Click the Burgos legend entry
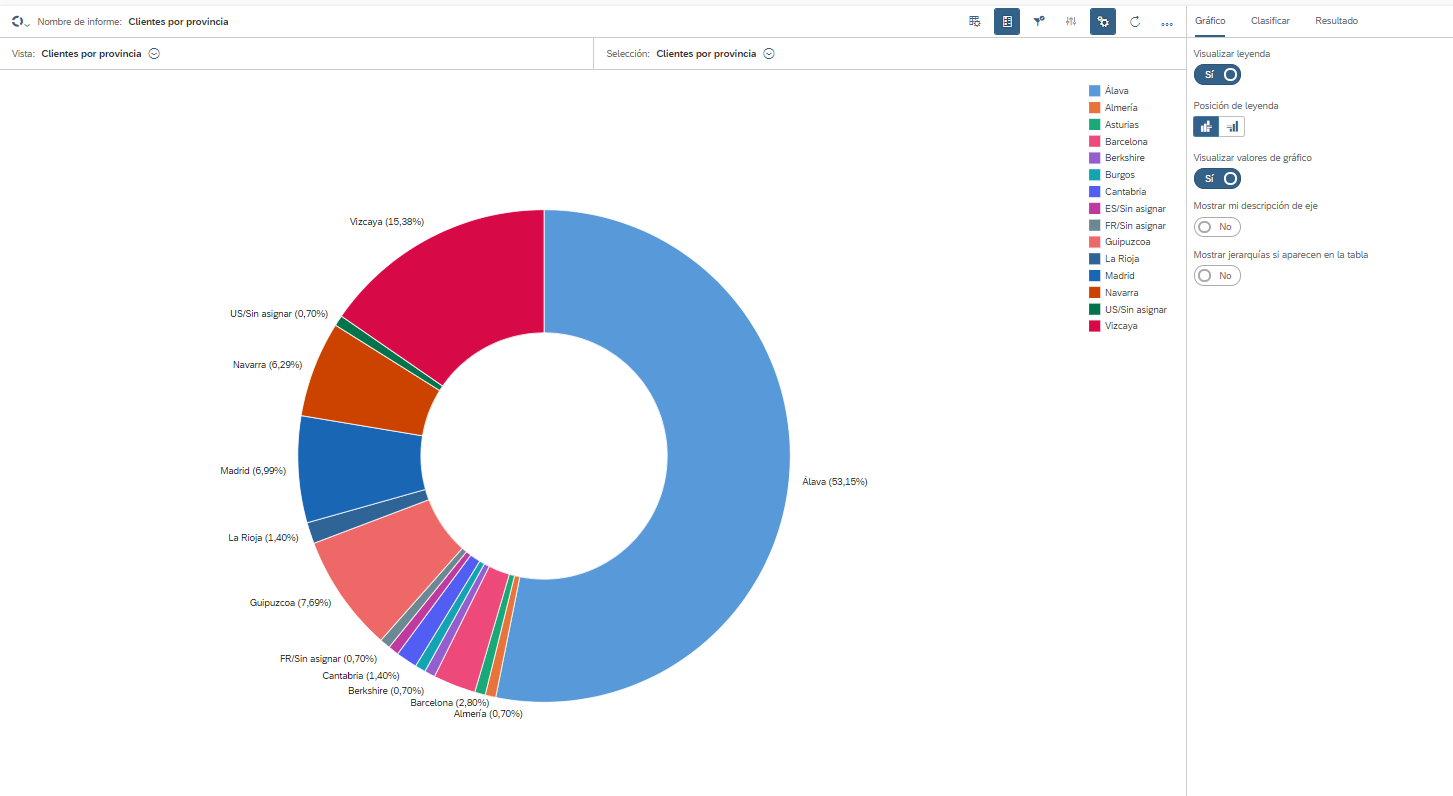Screen dimensions: 1453x796 [x=1112, y=175]
